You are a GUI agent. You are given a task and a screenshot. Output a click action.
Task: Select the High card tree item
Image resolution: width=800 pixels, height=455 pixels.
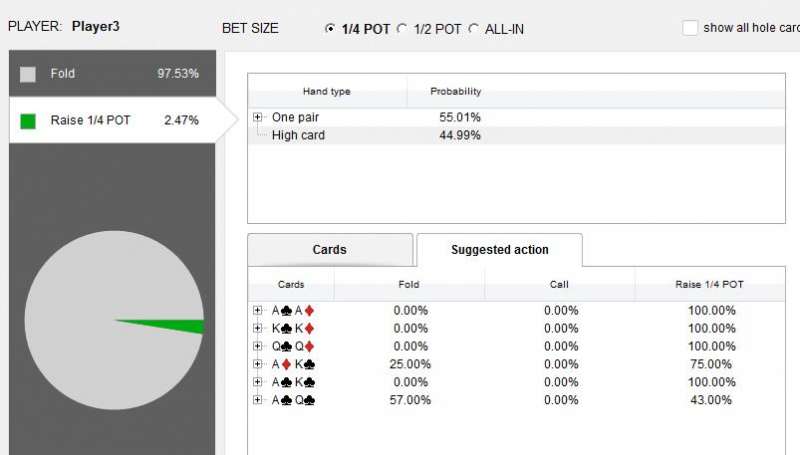pyautogui.click(x=298, y=135)
